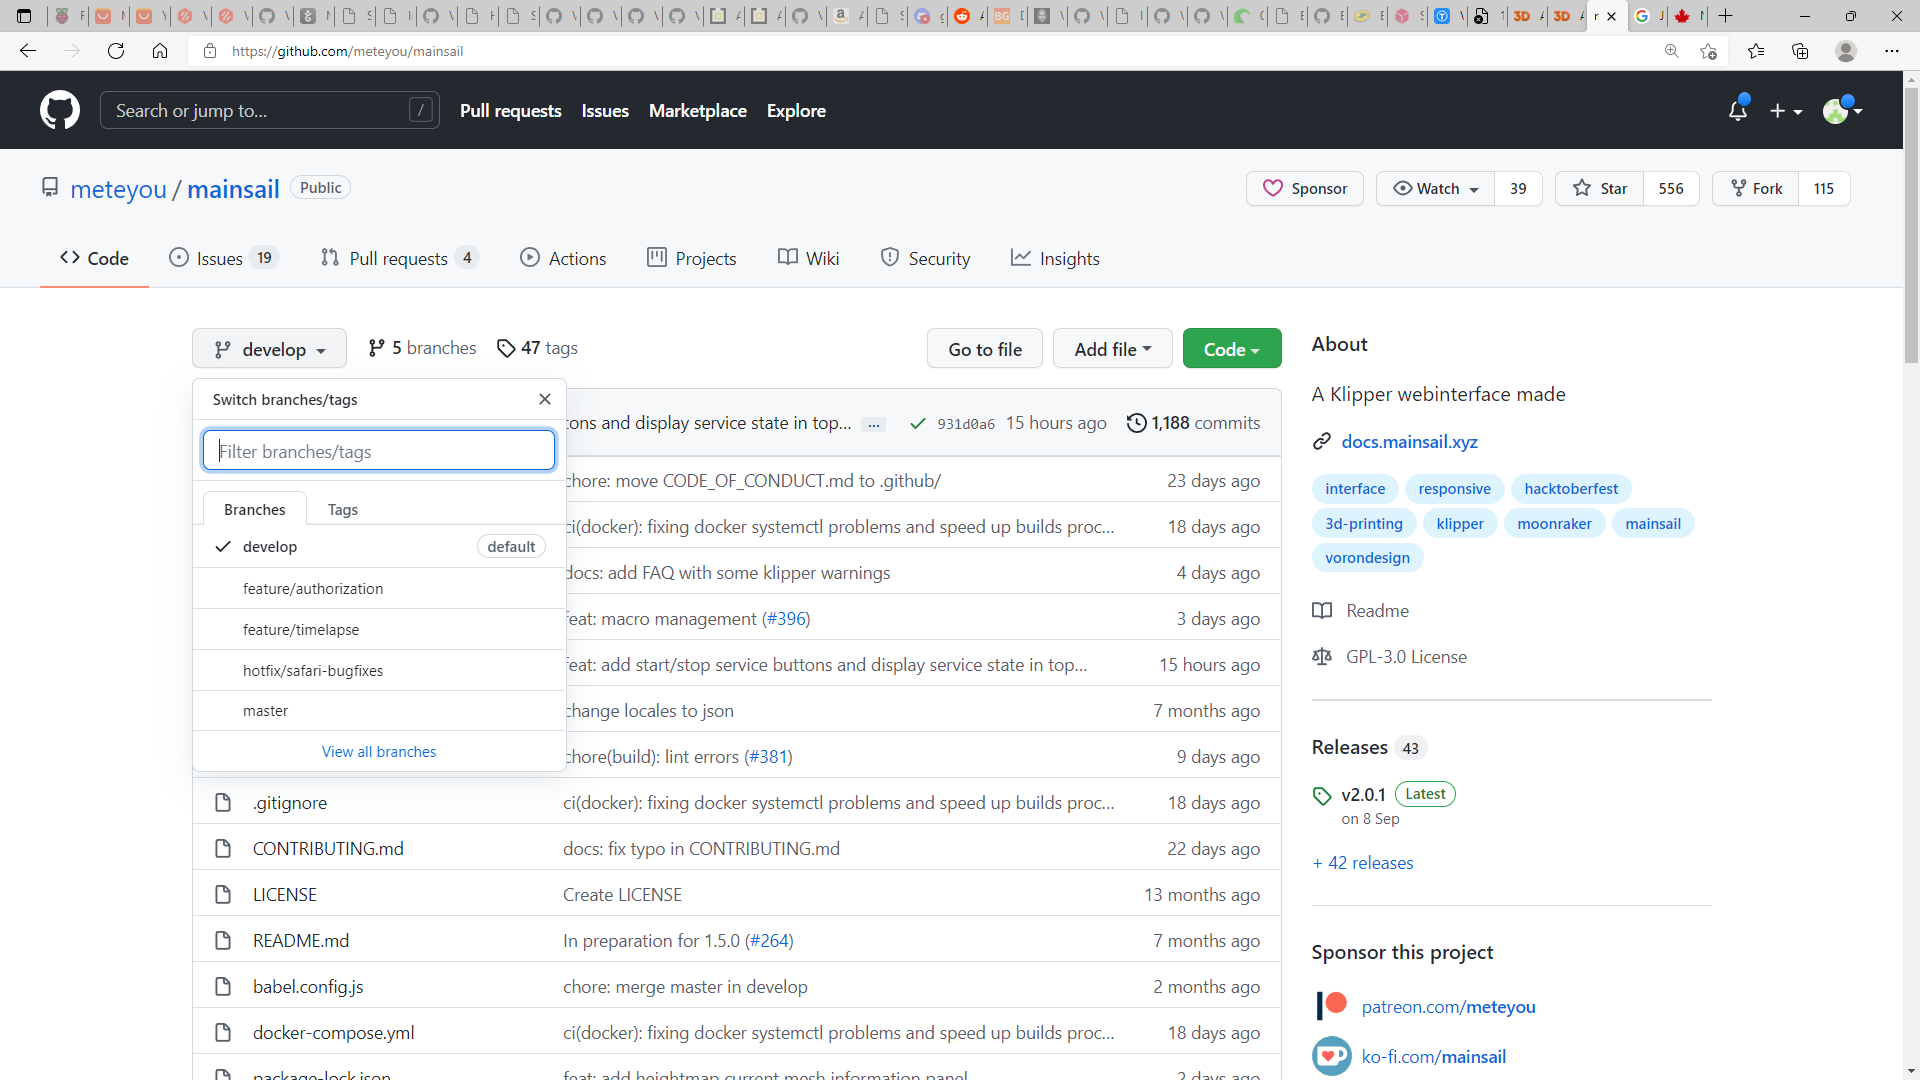This screenshot has height=1080, width=1920.
Task: Open Explore in top navigation
Action: click(x=796, y=111)
